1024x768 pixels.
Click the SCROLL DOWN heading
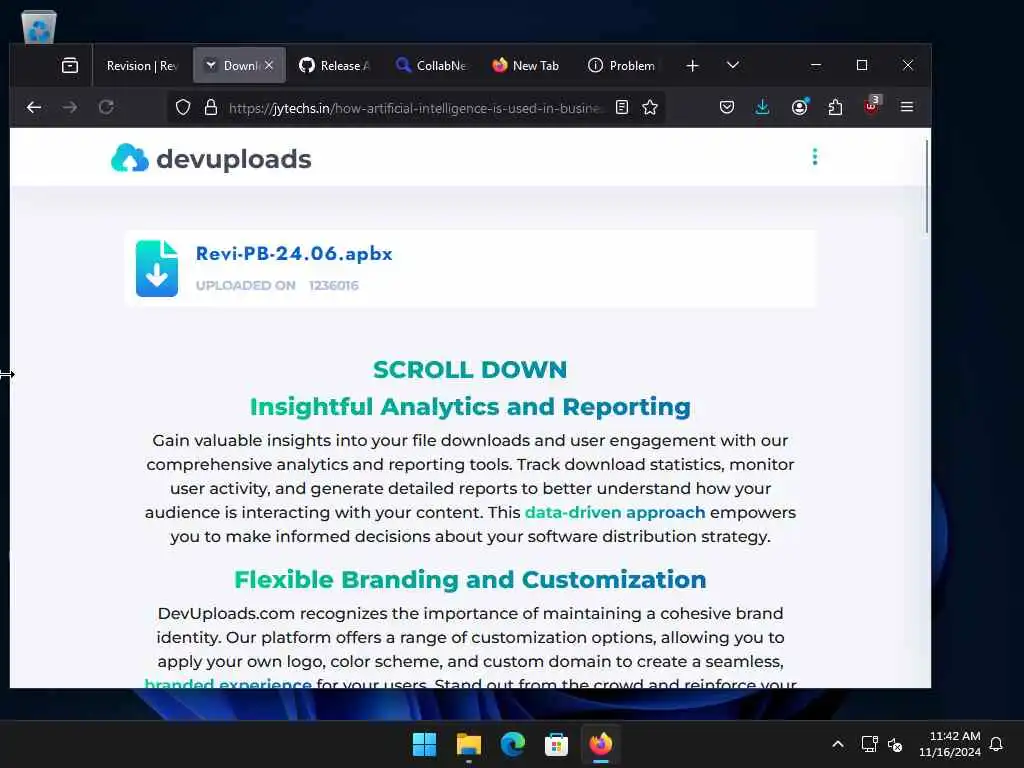click(470, 370)
